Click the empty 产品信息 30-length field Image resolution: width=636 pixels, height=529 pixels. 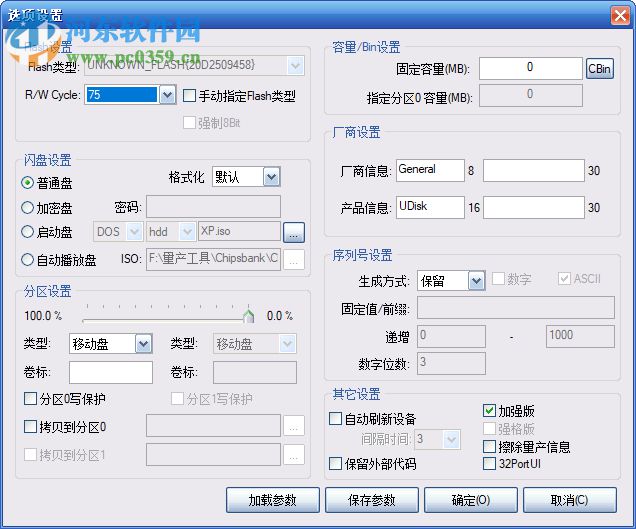(x=533, y=207)
